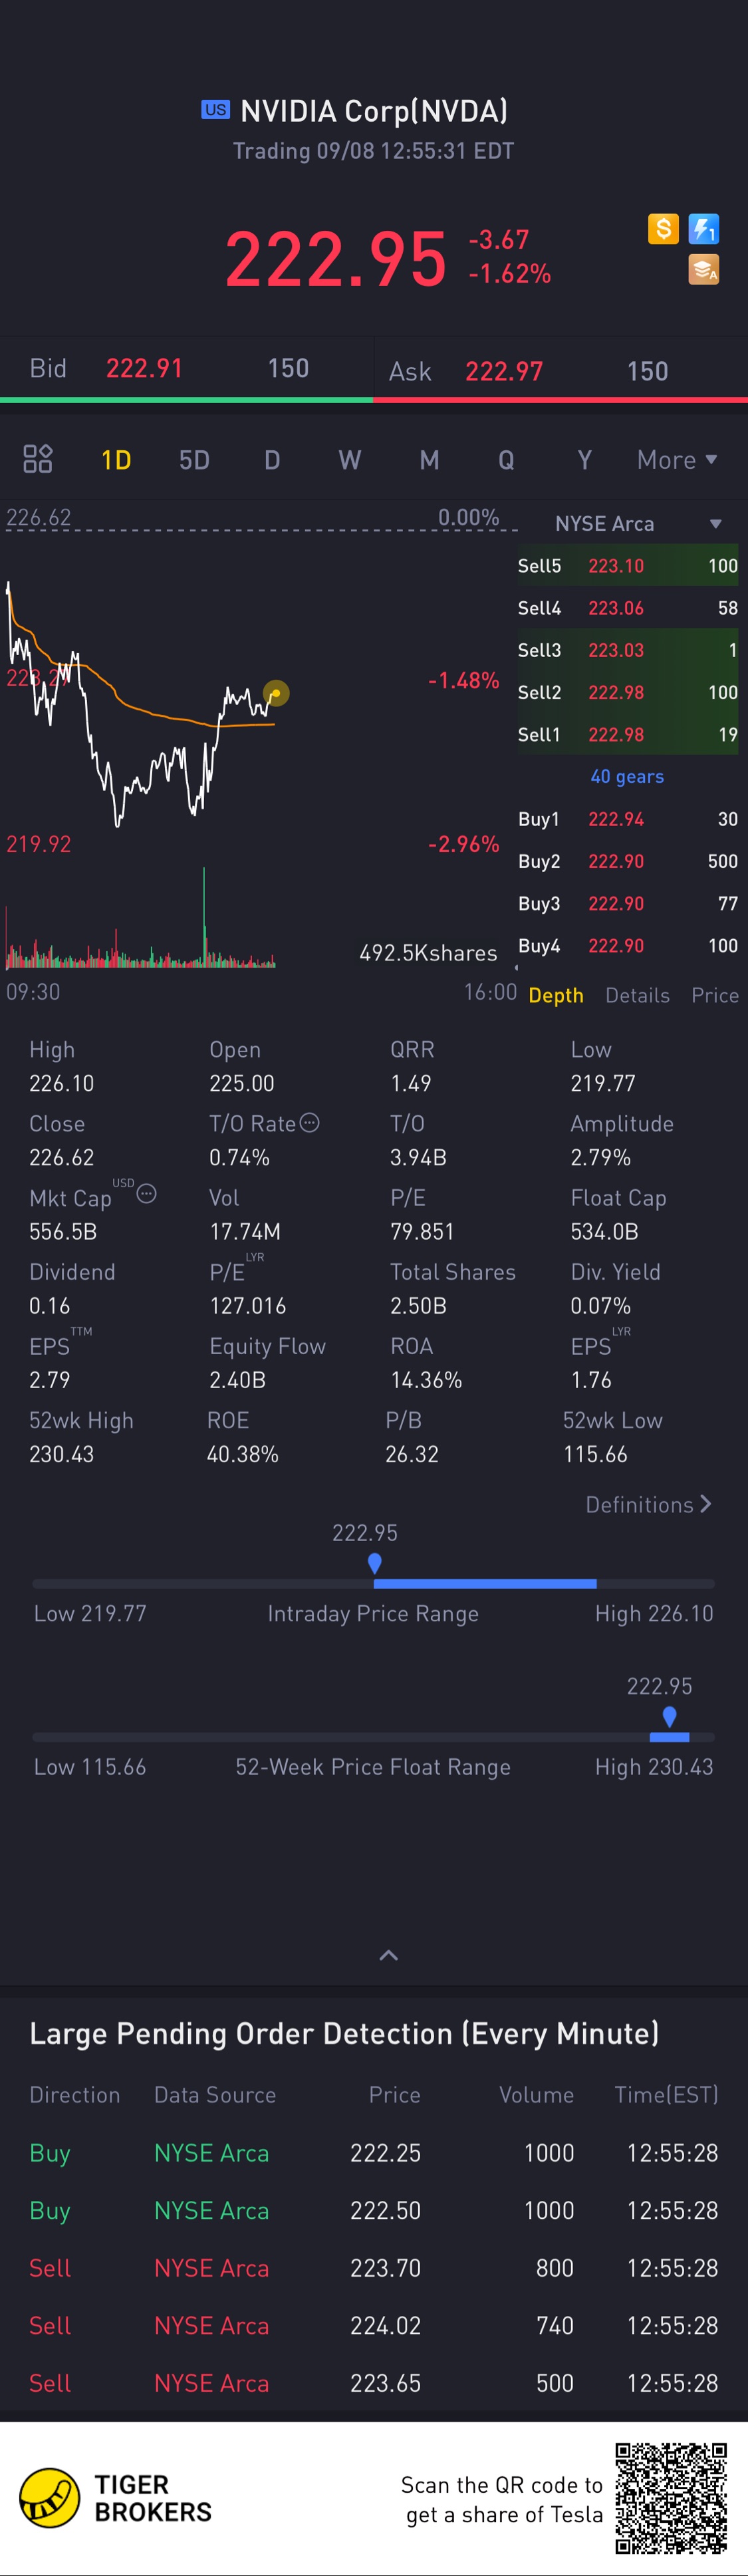Viewport: 748px width, 2576px height.
Task: Open the More timeframes dropdown
Action: tap(677, 460)
